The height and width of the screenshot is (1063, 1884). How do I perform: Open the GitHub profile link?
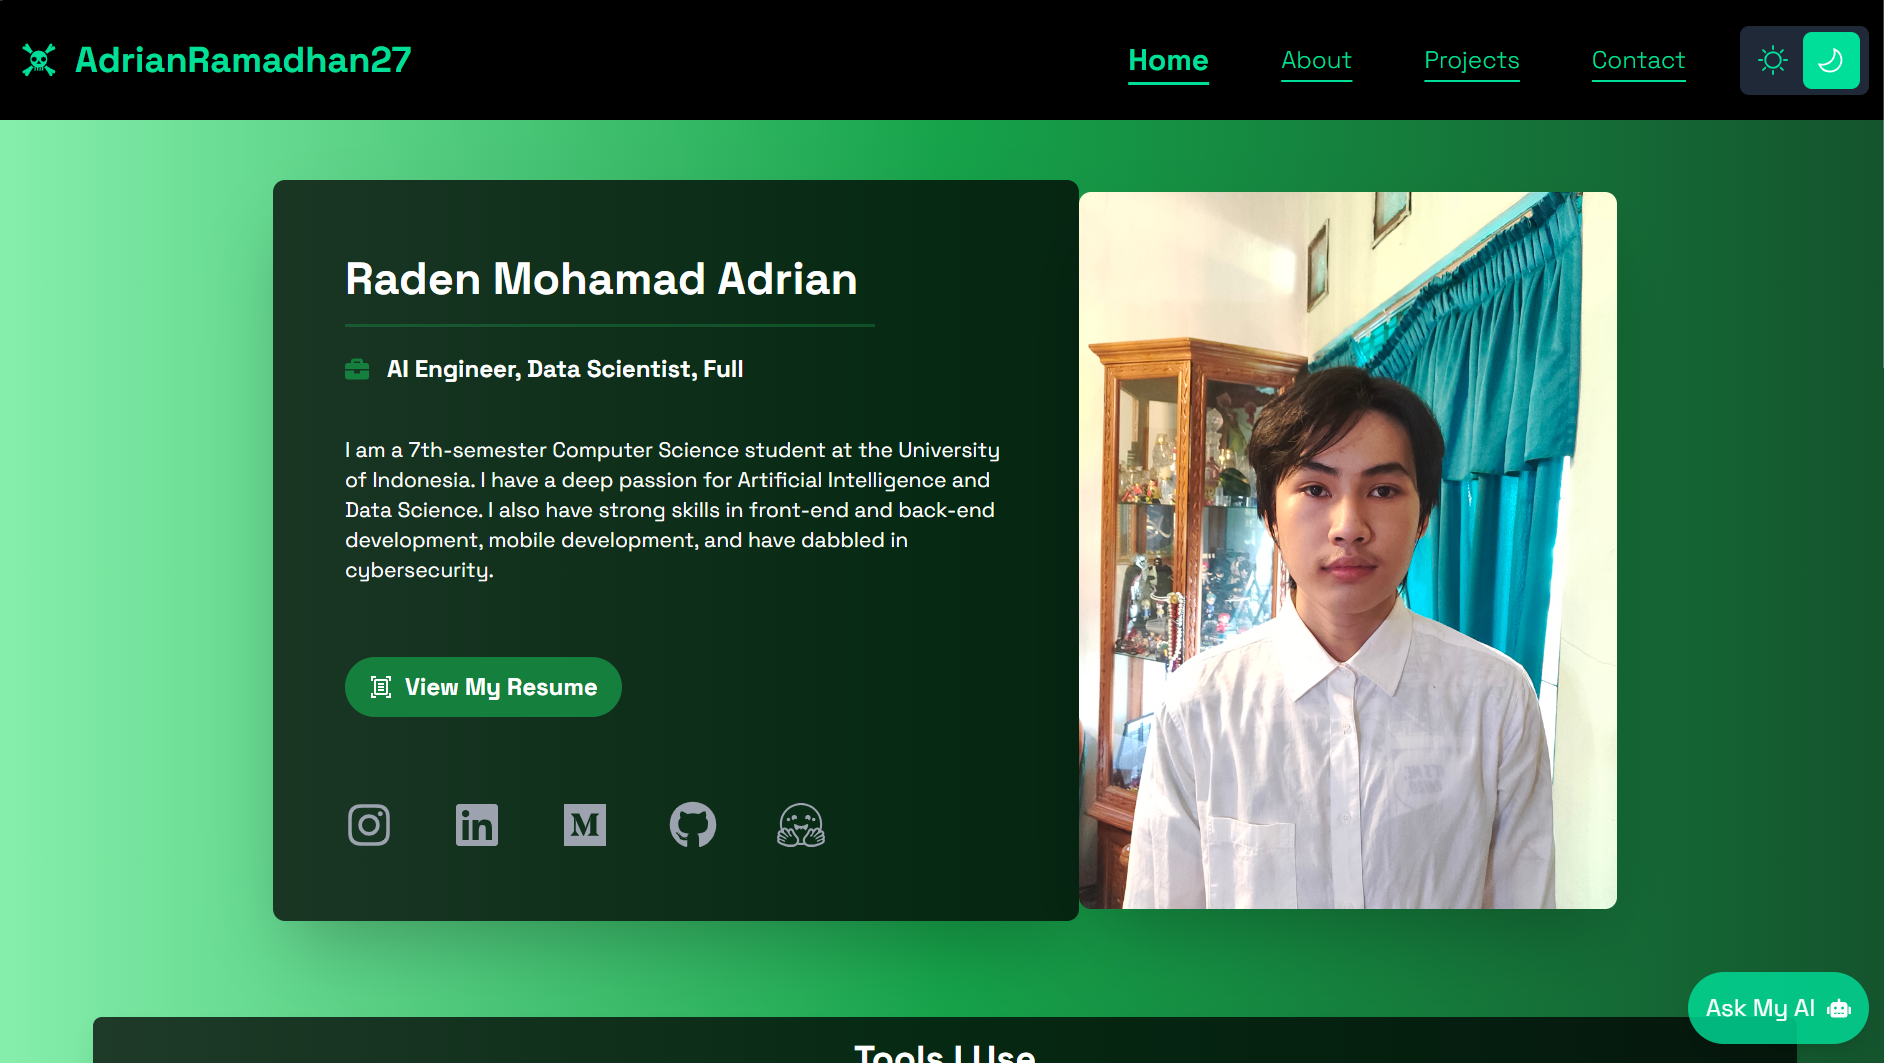[x=693, y=825]
